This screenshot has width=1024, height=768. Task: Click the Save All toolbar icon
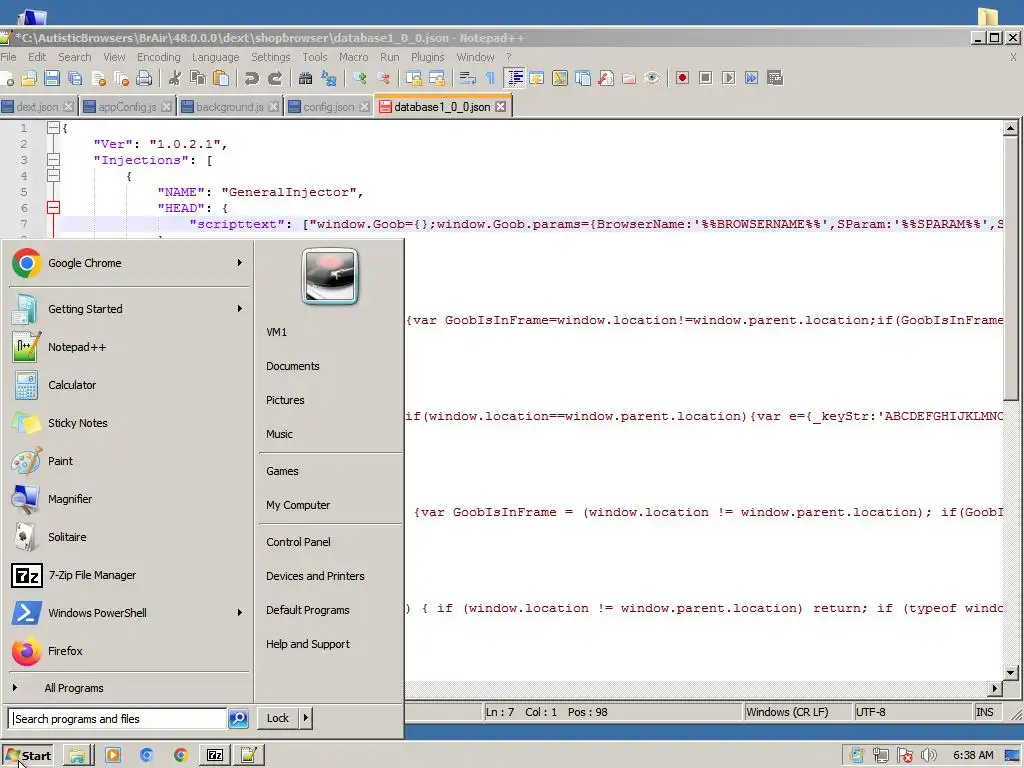point(75,78)
